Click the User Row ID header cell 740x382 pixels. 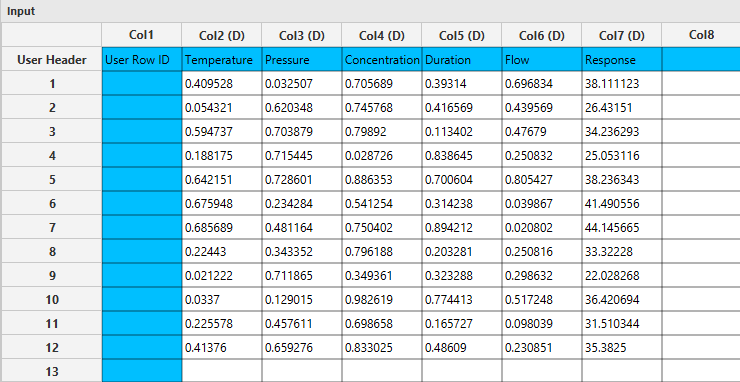coord(142,59)
